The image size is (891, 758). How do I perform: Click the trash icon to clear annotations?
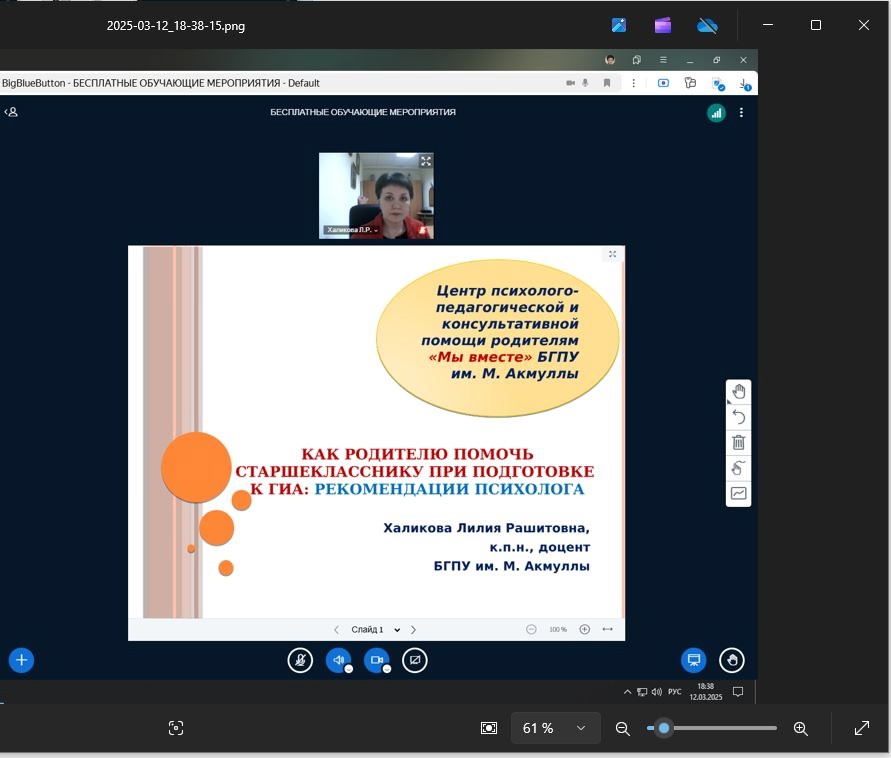click(739, 442)
